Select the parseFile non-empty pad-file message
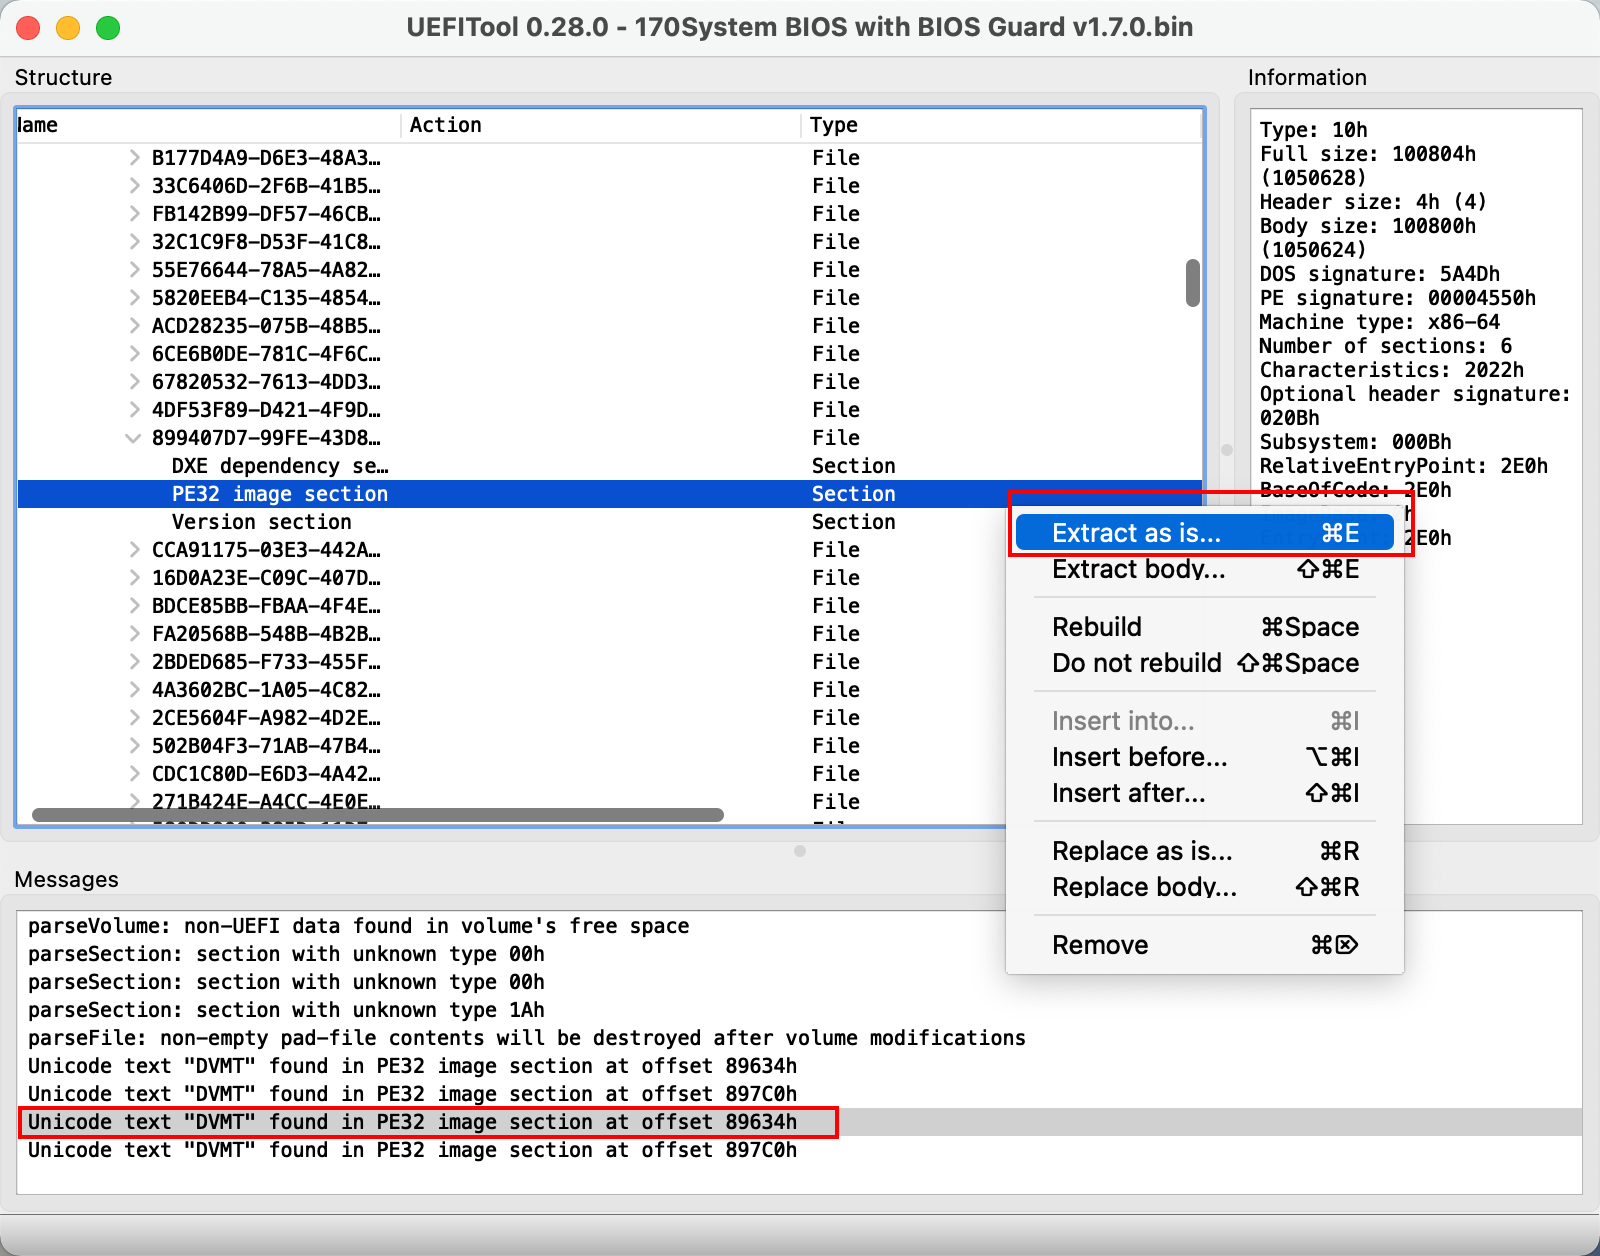This screenshot has width=1600, height=1256. 800,1038
